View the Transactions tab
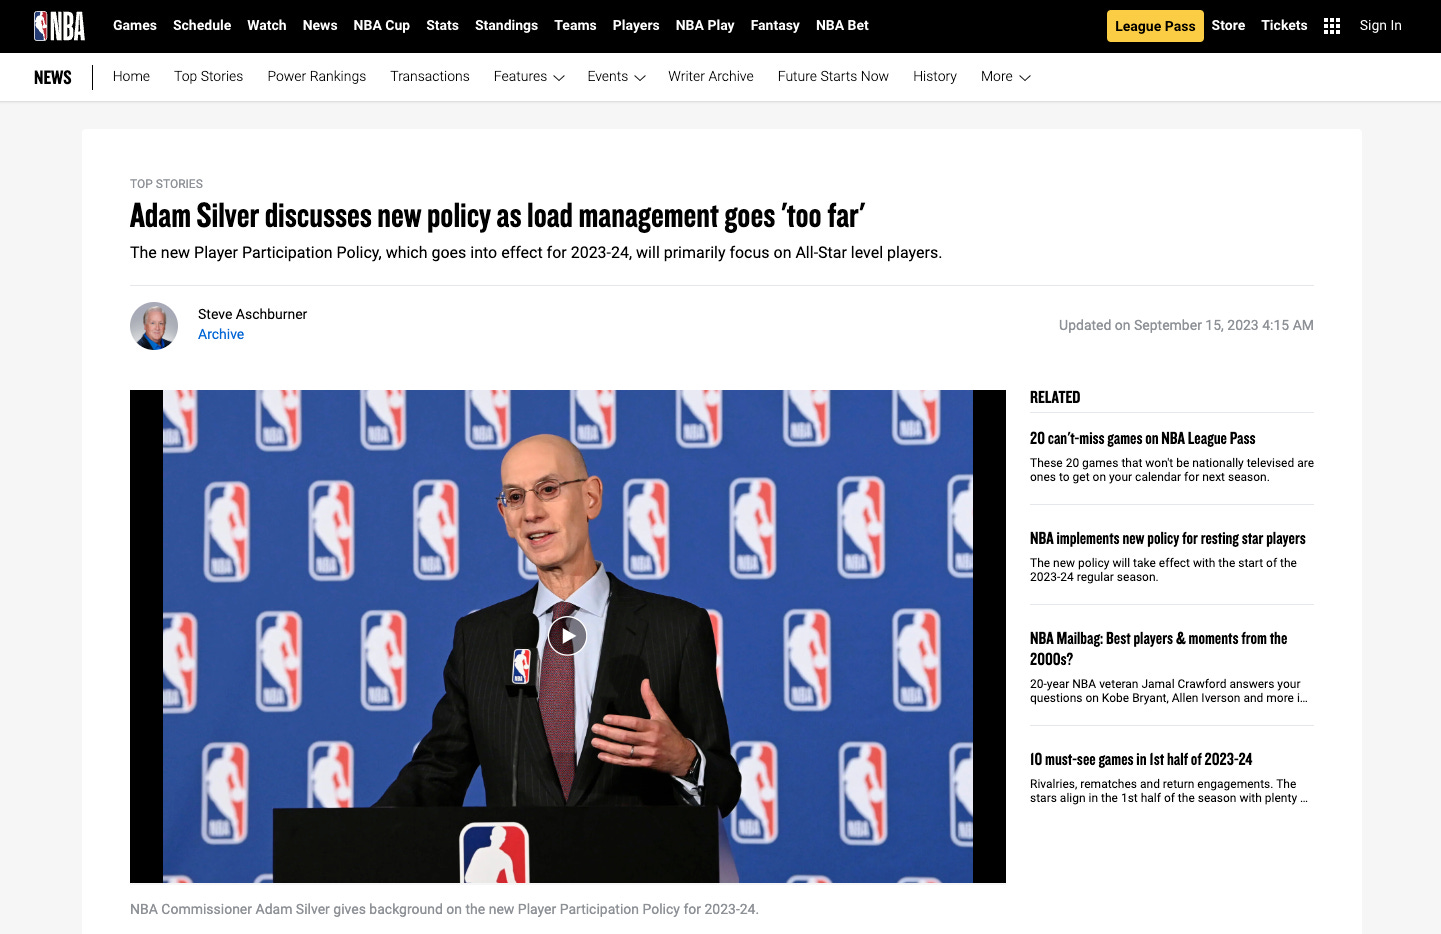1441x934 pixels. 430,77
